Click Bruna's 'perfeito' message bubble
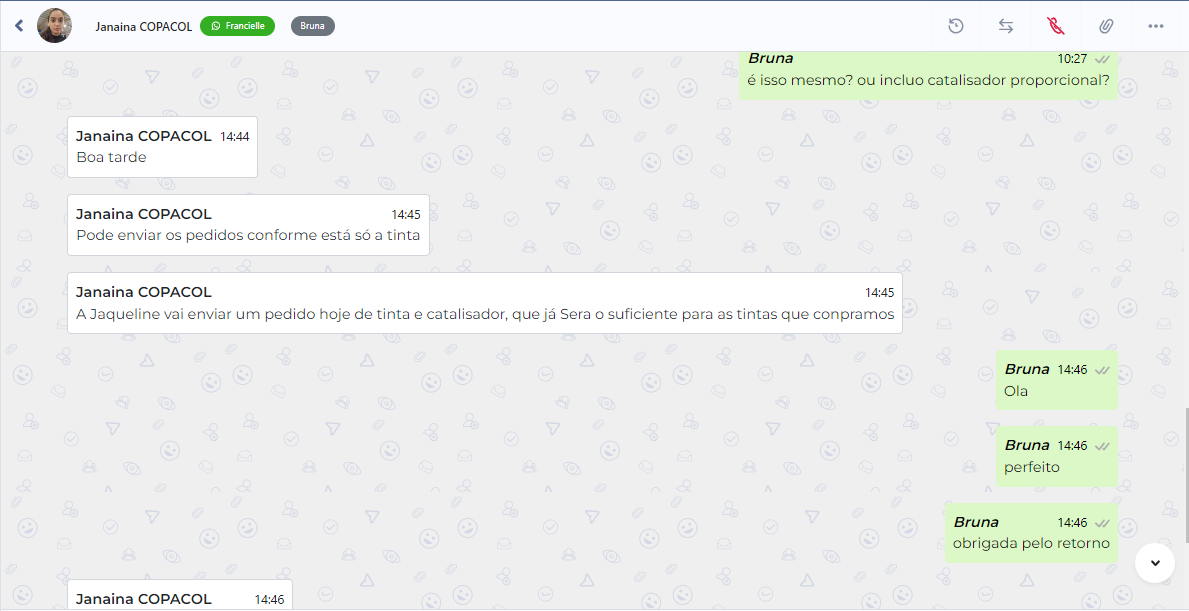The height and width of the screenshot is (611, 1189). point(1056,456)
